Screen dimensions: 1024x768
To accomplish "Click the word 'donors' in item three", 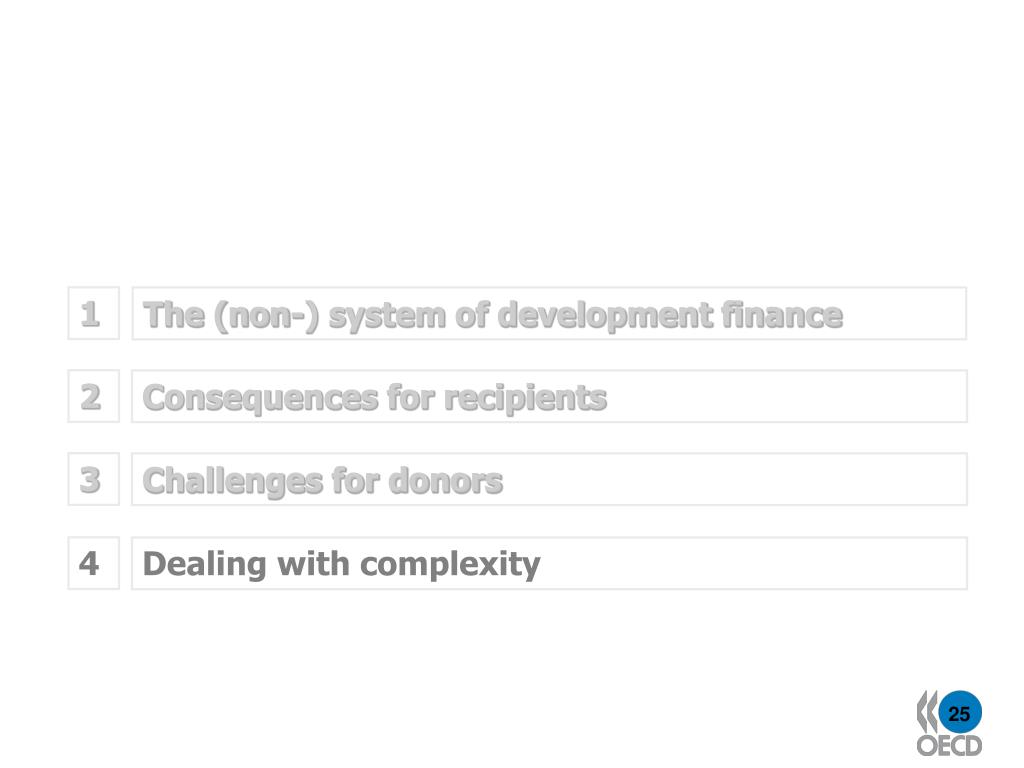I will pos(446,481).
